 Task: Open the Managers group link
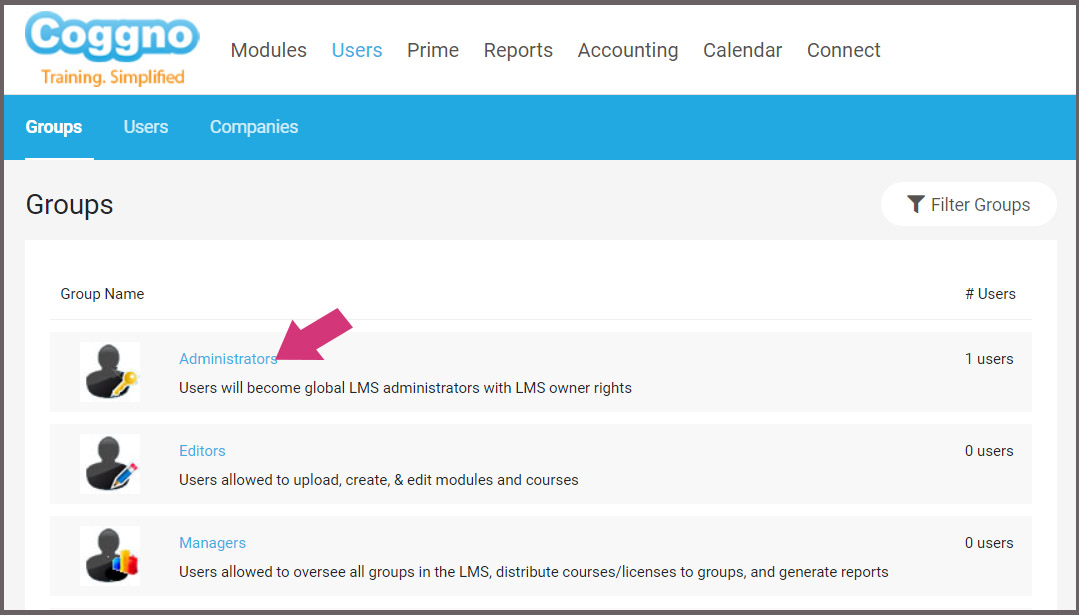point(212,543)
